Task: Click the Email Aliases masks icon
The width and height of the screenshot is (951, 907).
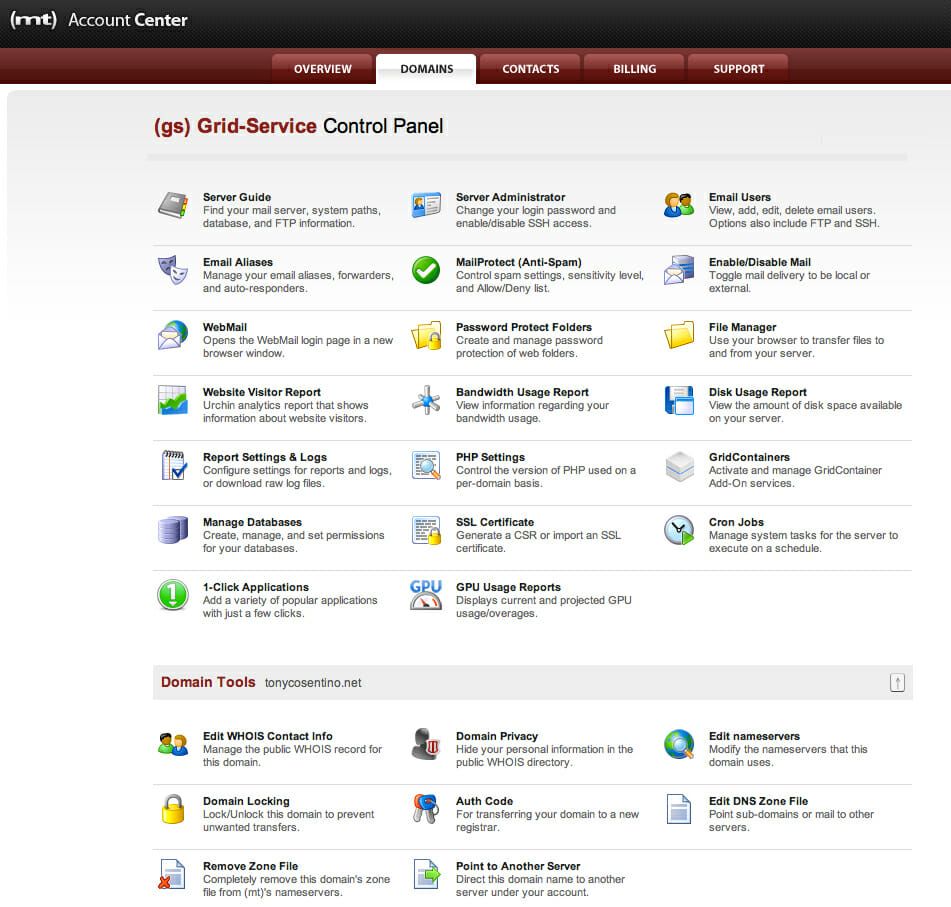Action: [x=173, y=270]
